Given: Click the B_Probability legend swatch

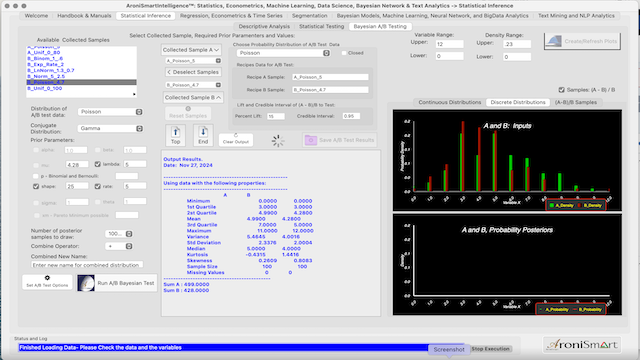Looking at the screenshot, I should (575, 309).
